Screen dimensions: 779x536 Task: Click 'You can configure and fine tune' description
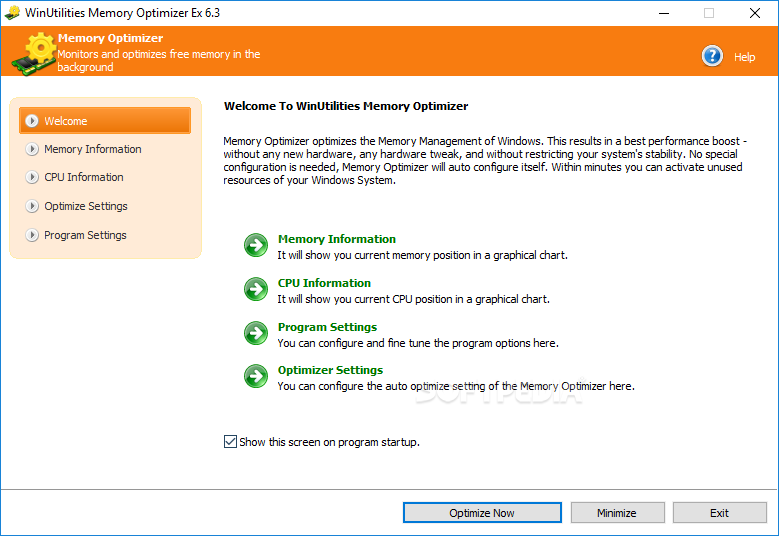(418, 343)
